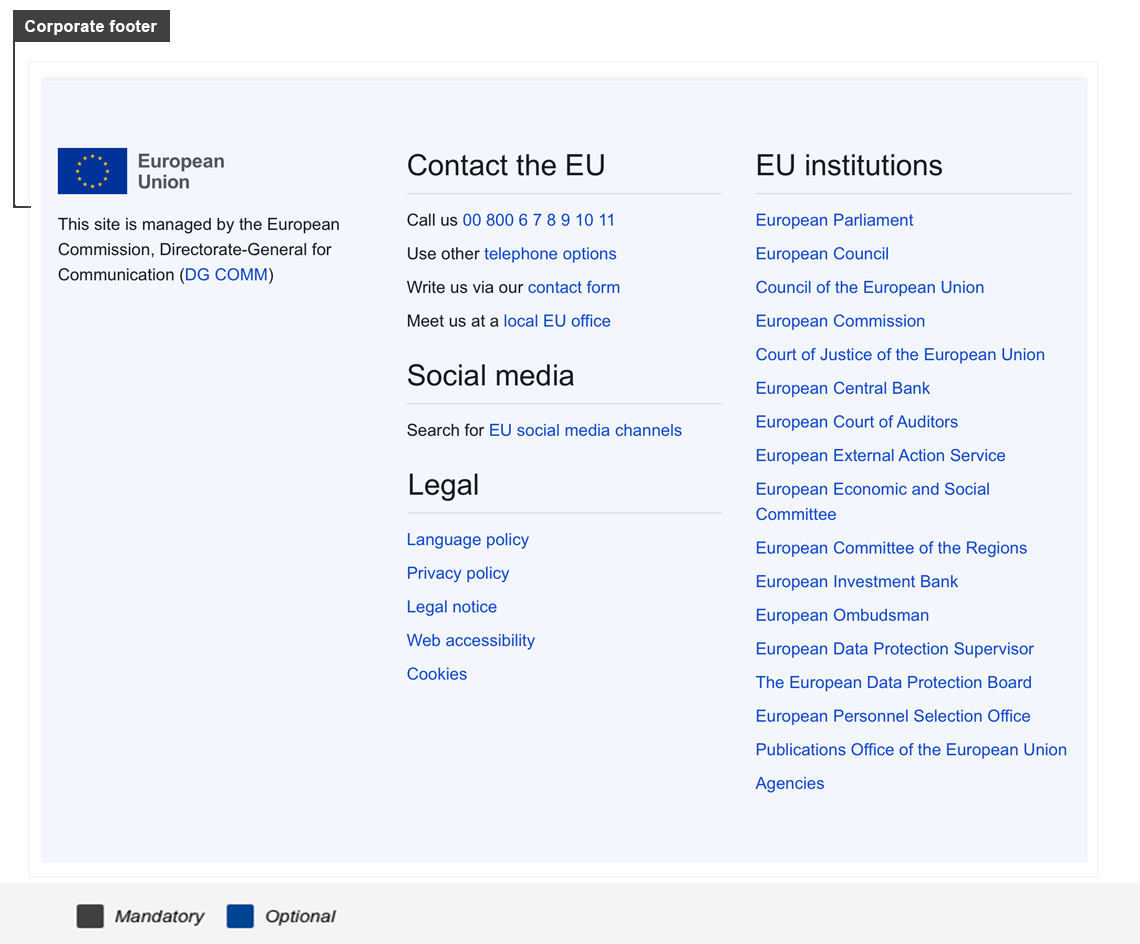Viewport: 1140px width, 944px height.
Task: Select Council of the European Union
Action: coord(870,287)
